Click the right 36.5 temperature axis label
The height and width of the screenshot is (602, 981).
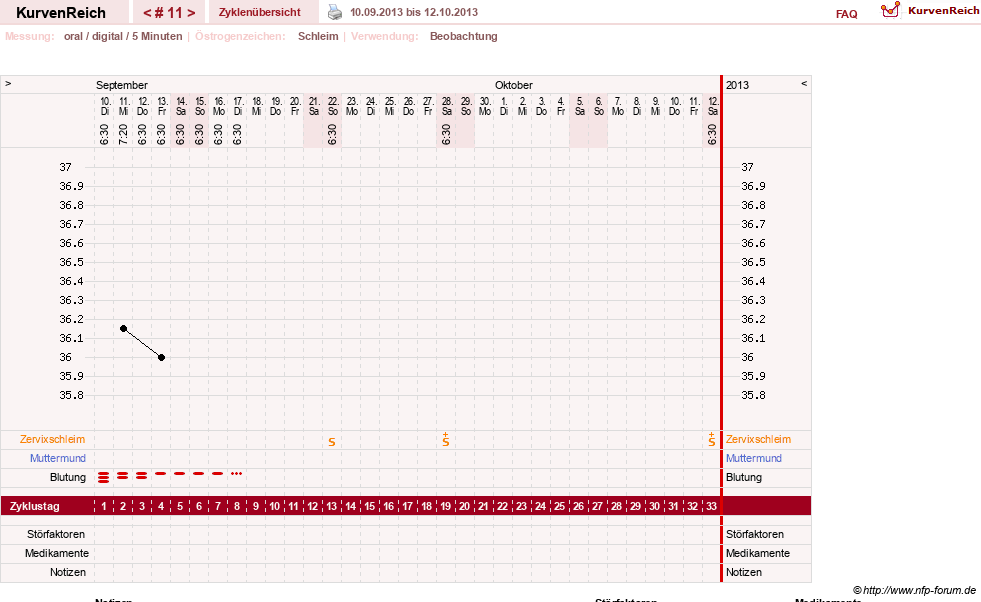(x=753, y=262)
